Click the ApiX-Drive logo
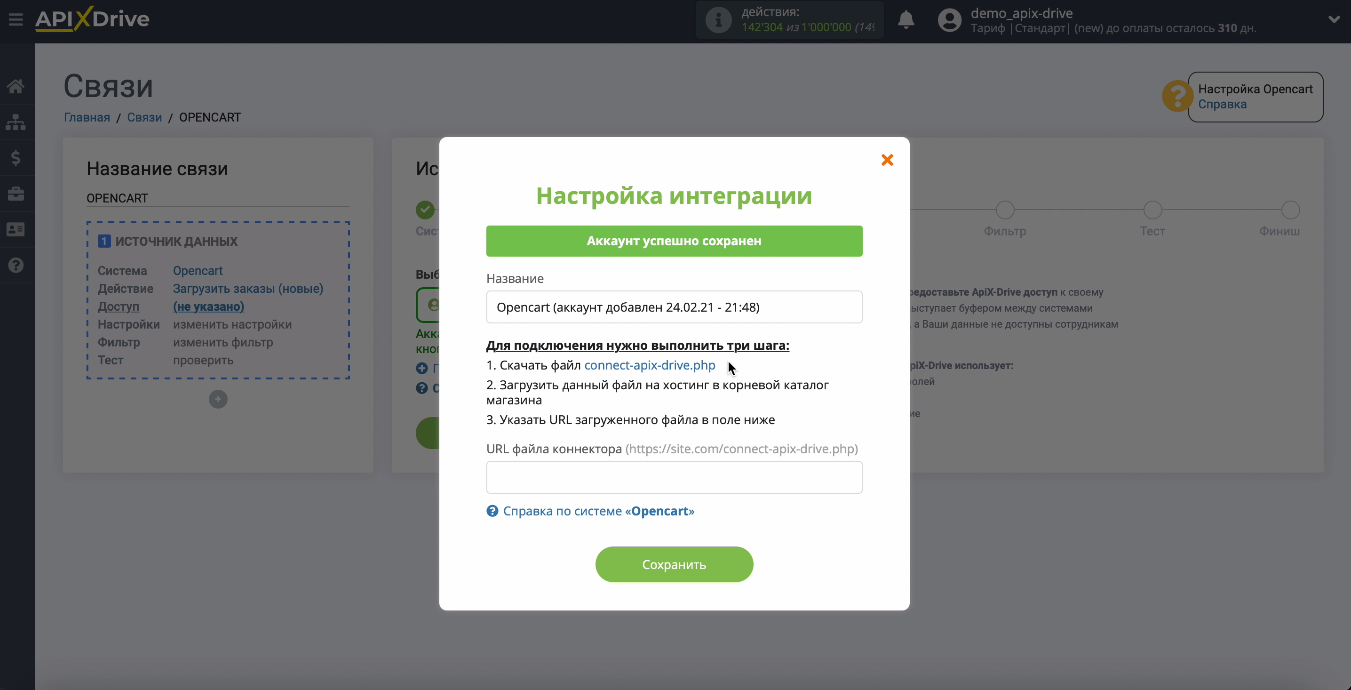This screenshot has height=690, width=1351. pos(92,19)
